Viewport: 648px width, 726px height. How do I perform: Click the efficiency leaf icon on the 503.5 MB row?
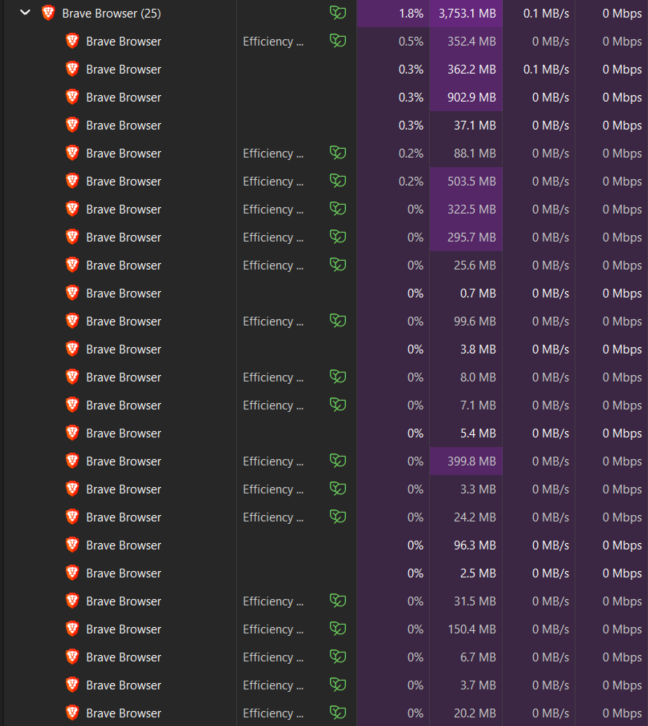coord(338,181)
